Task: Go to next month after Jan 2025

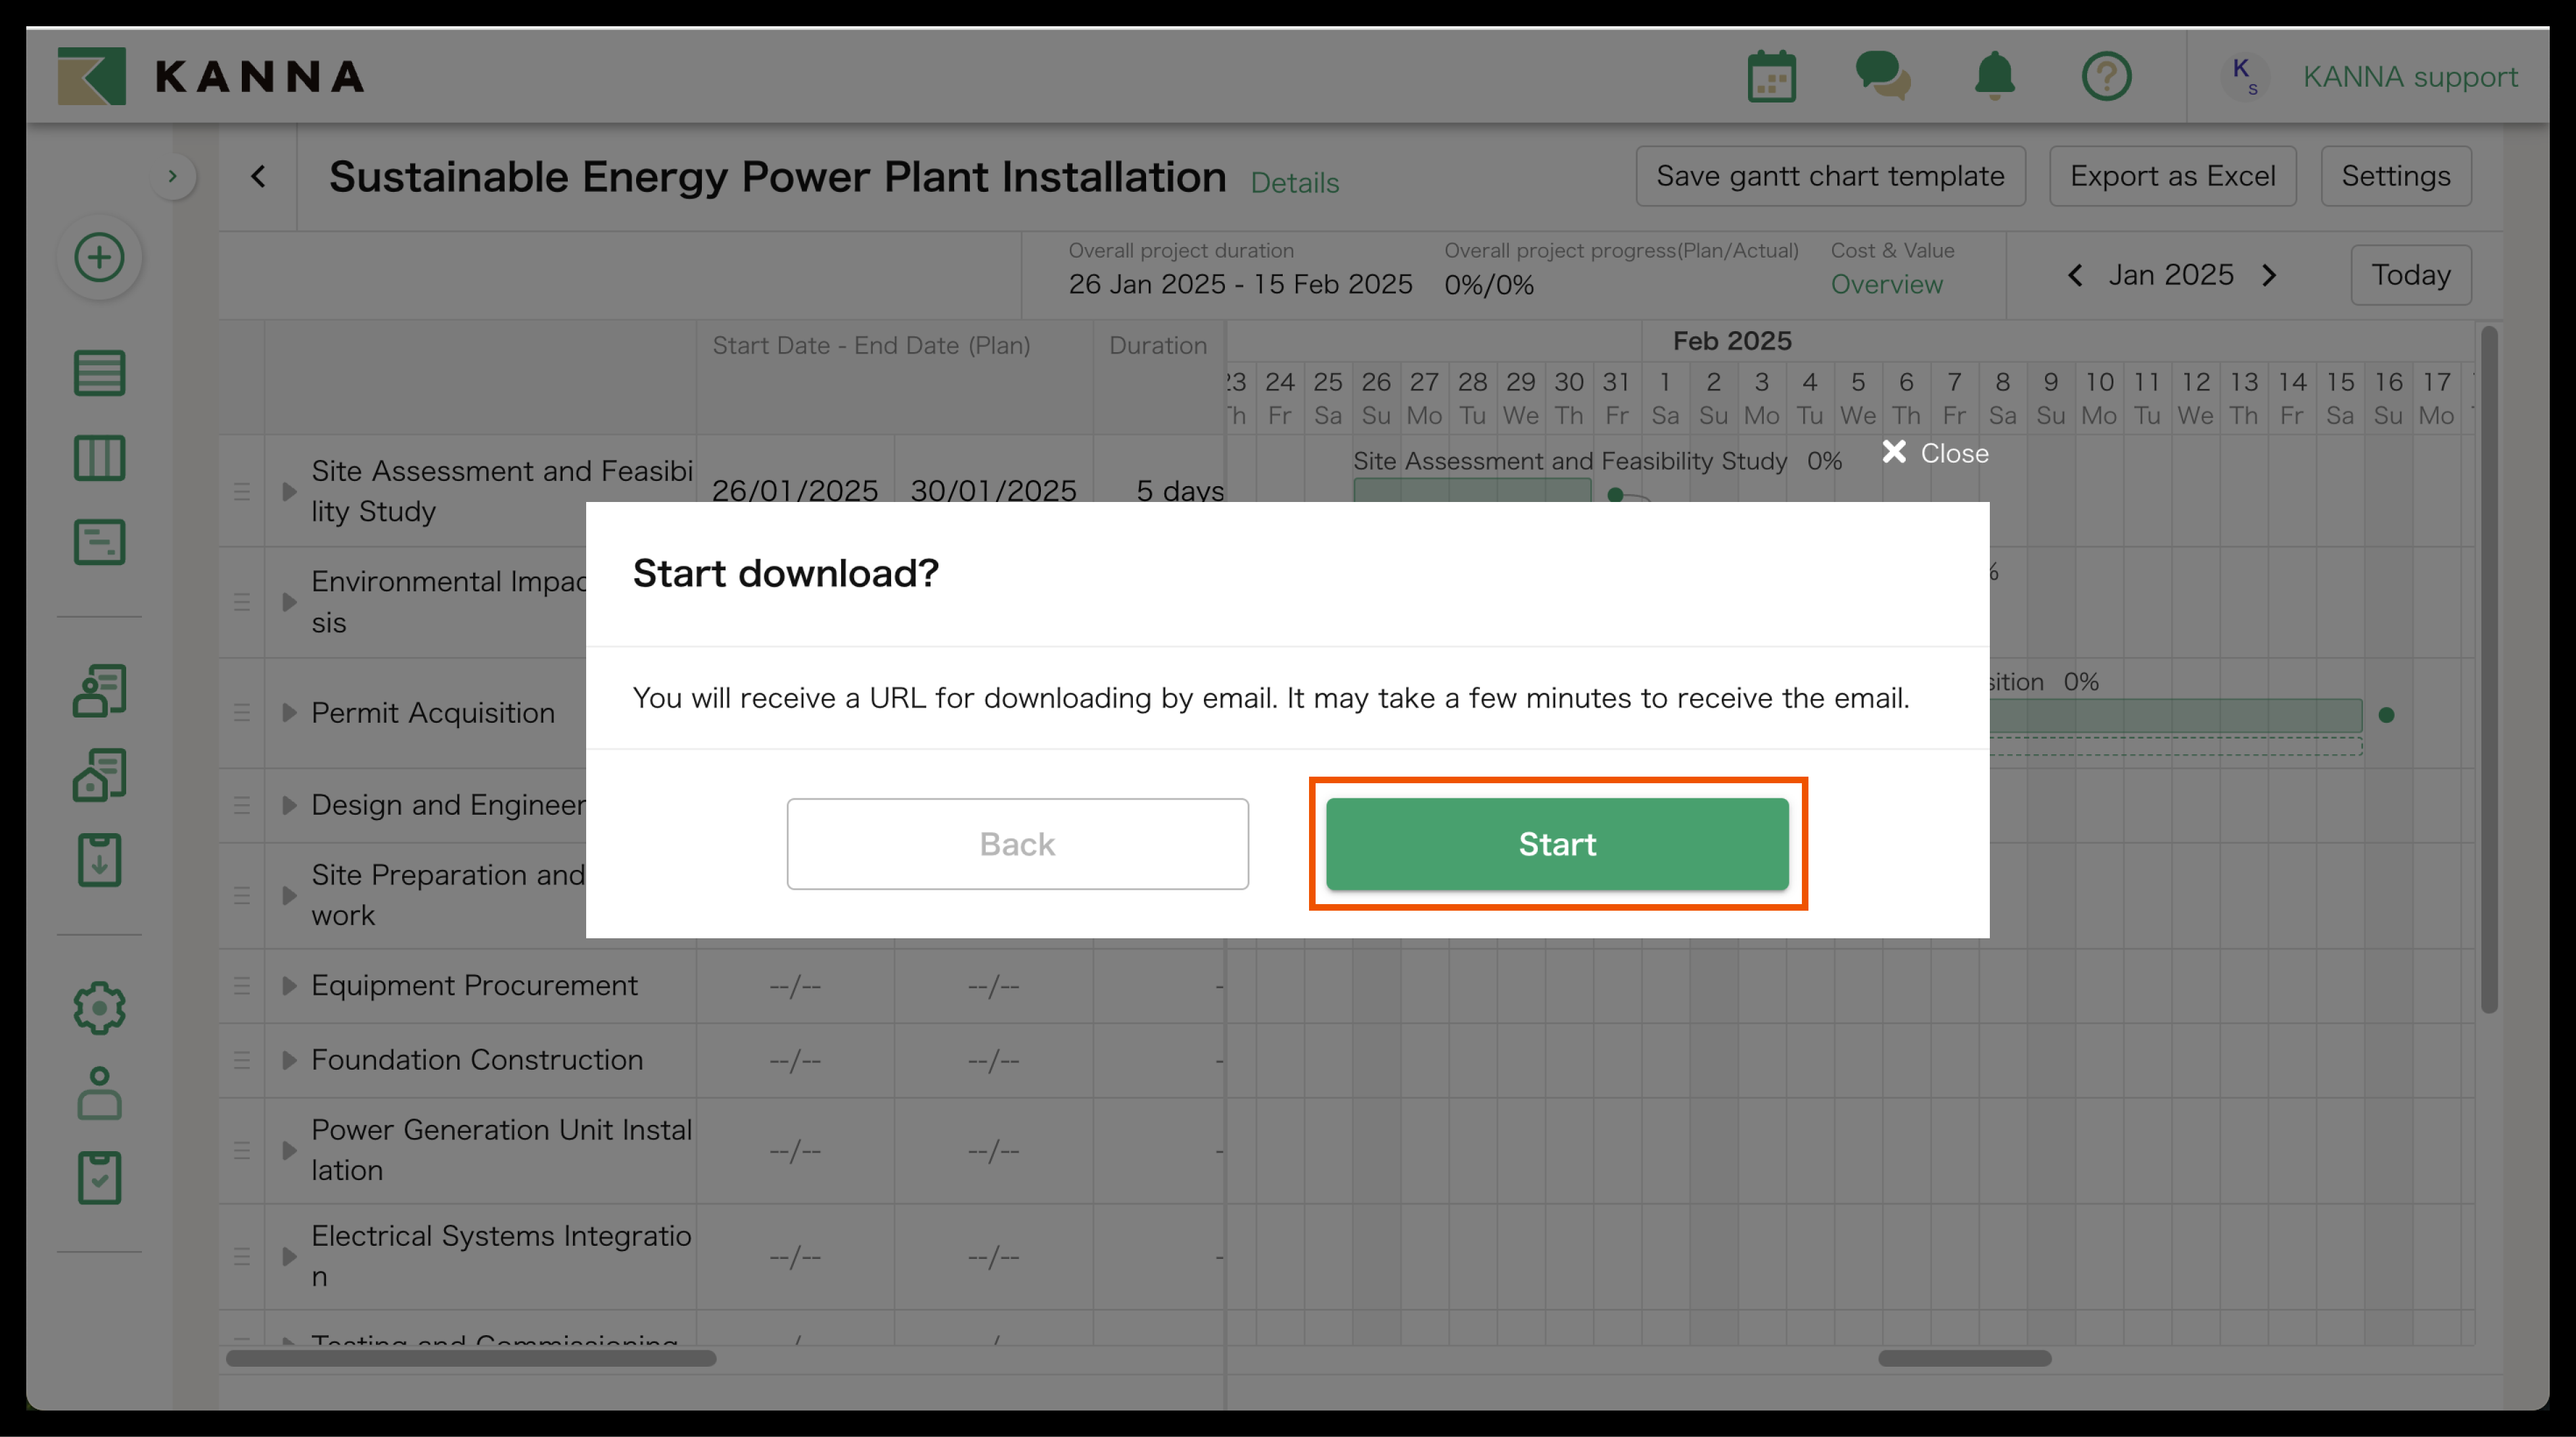Action: pyautogui.click(x=2269, y=276)
